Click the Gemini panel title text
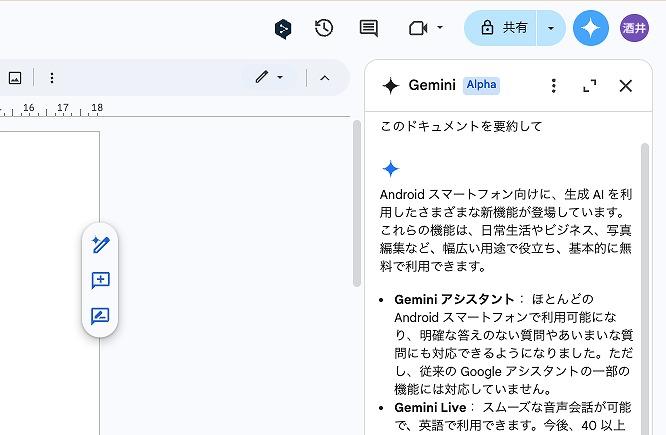The height and width of the screenshot is (435, 666). 432,85
